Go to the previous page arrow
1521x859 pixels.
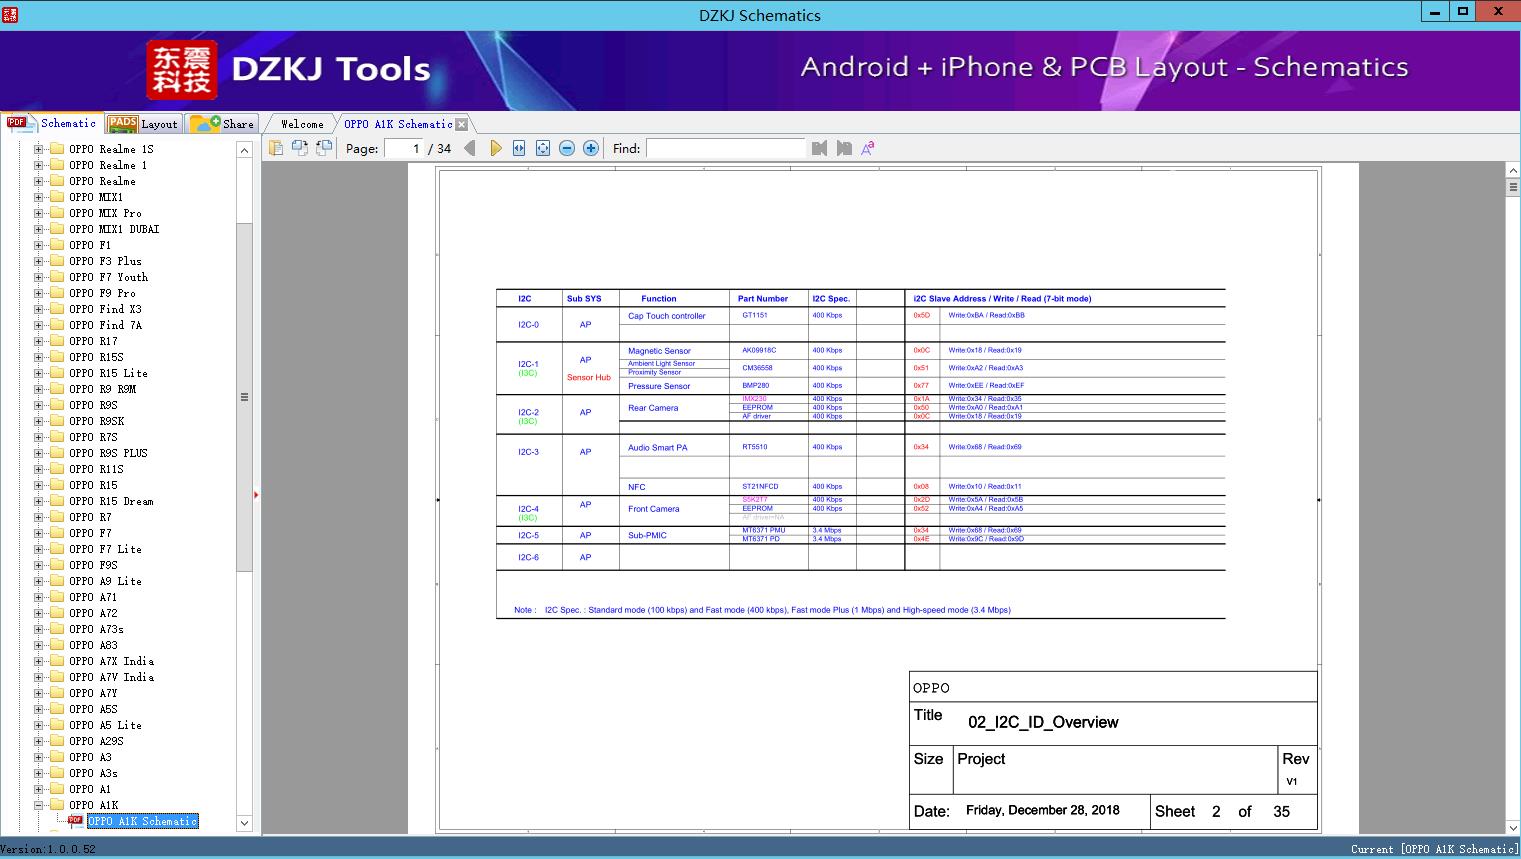click(x=470, y=148)
